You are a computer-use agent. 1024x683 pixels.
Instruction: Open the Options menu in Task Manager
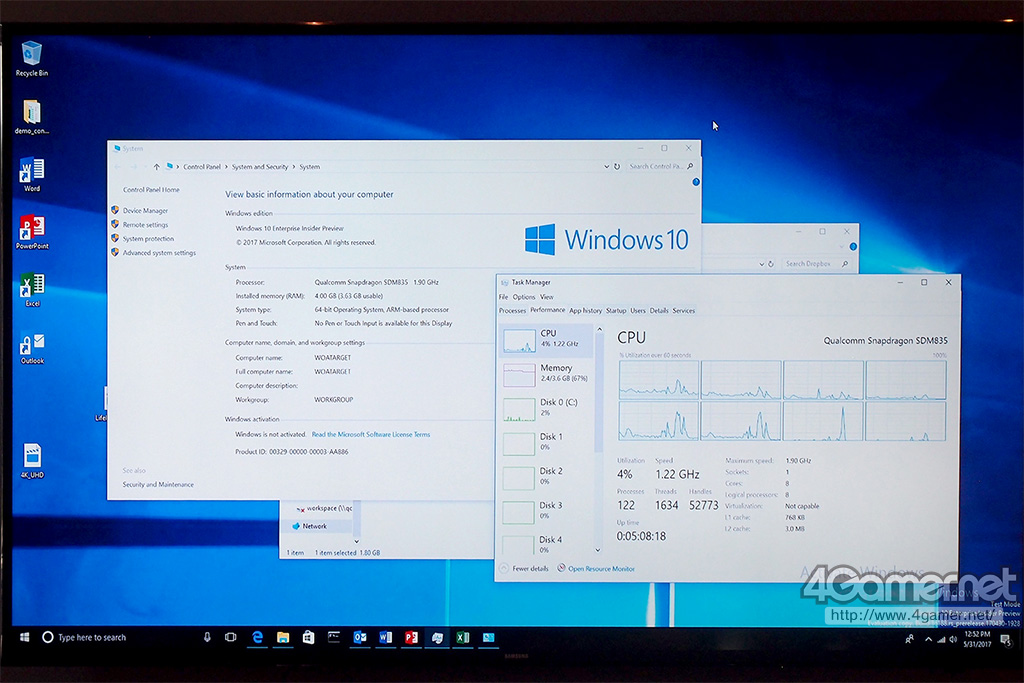[523, 296]
